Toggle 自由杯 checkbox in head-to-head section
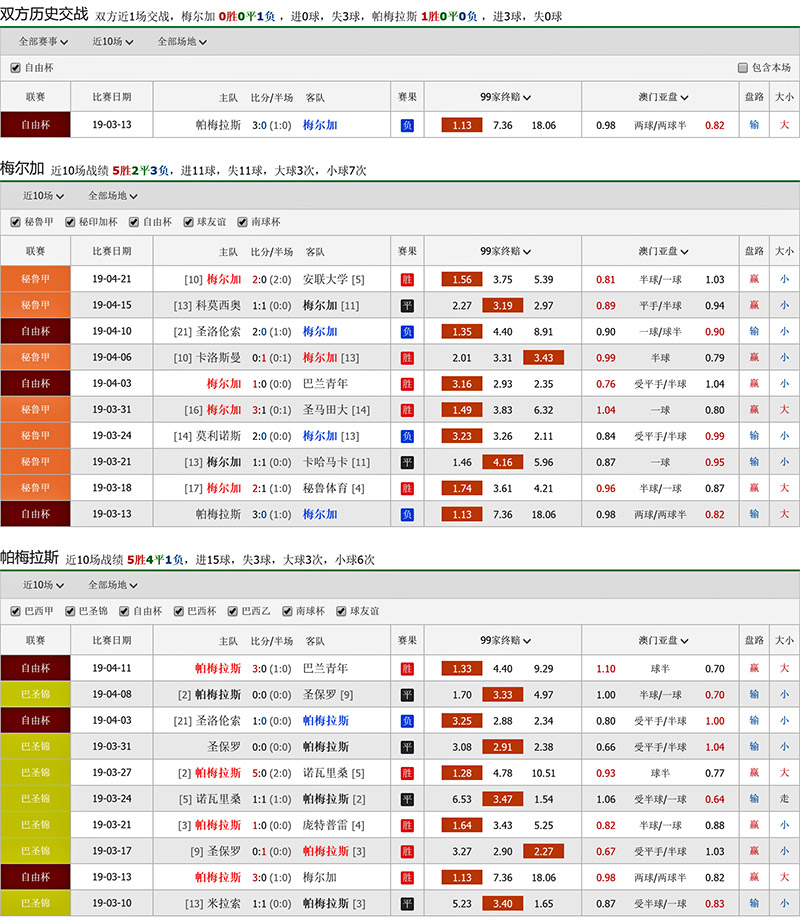Image resolution: width=800 pixels, height=922 pixels. (15, 68)
